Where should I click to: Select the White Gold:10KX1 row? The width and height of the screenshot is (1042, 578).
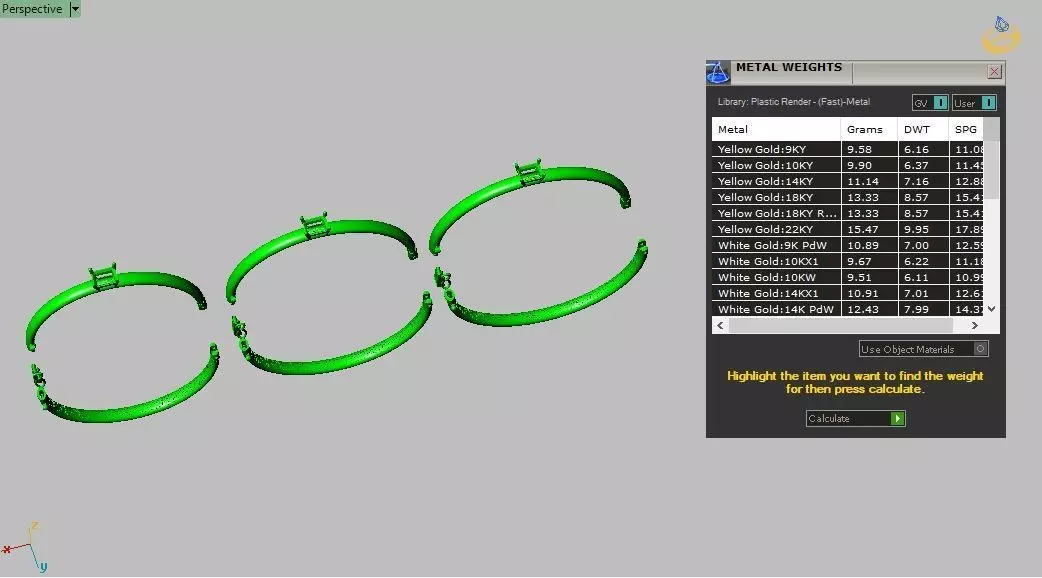pos(847,261)
